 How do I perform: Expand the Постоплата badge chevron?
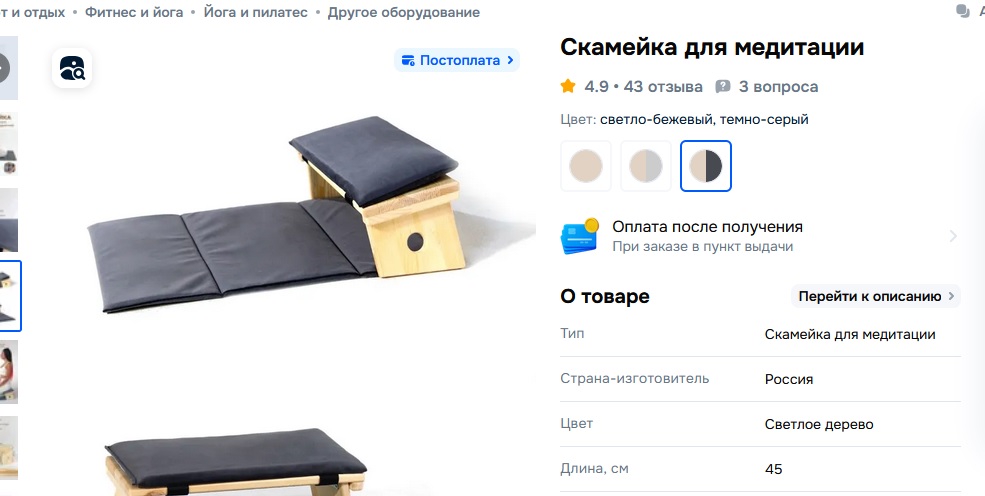point(510,60)
